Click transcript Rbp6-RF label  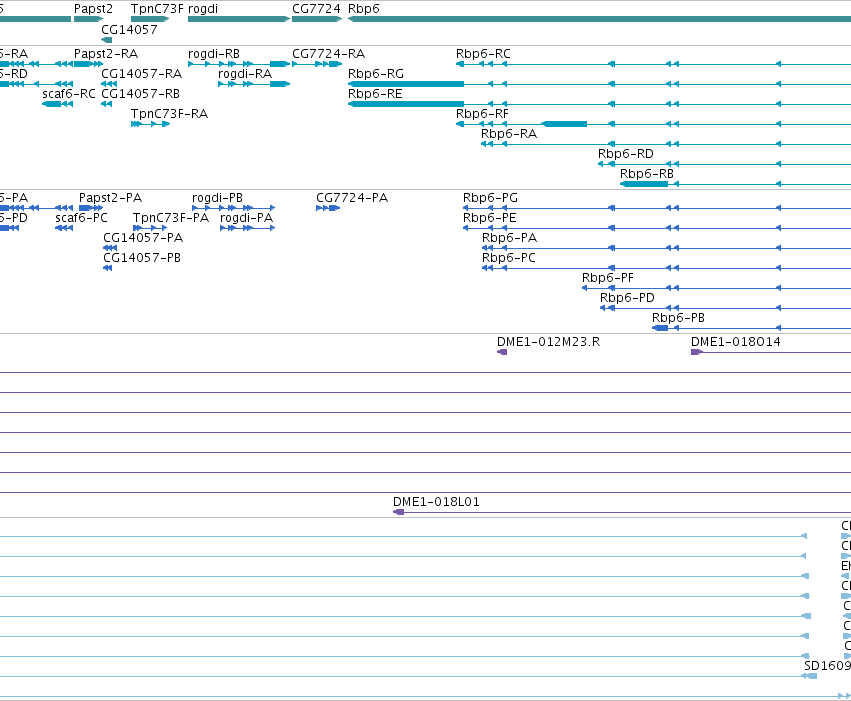coord(482,114)
